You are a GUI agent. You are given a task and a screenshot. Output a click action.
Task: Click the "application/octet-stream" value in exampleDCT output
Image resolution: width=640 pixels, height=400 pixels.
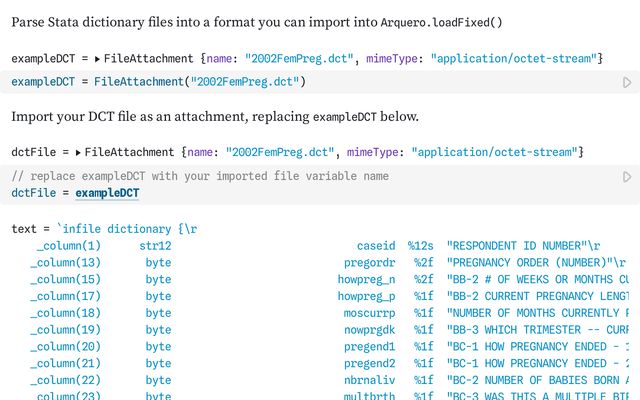pyautogui.click(x=514, y=59)
